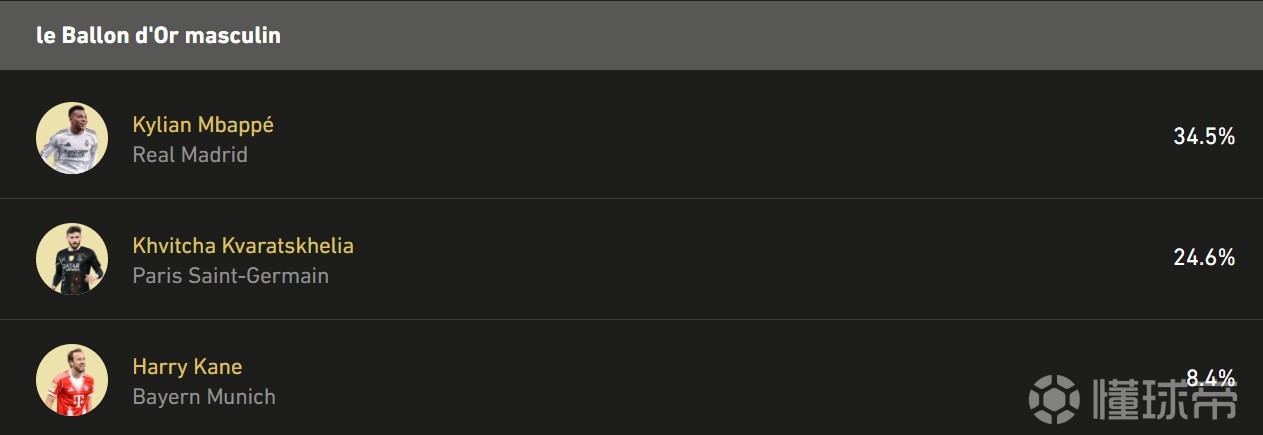The image size is (1263, 435).
Task: Click Kylian Mbappé's avatar photo
Action: tap(72, 138)
